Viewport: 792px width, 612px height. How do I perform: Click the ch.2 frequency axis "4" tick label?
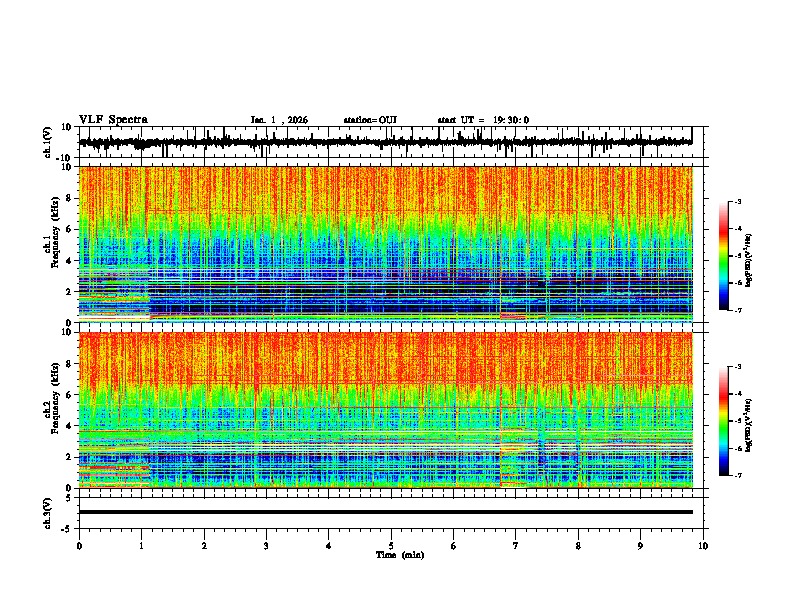69,426
